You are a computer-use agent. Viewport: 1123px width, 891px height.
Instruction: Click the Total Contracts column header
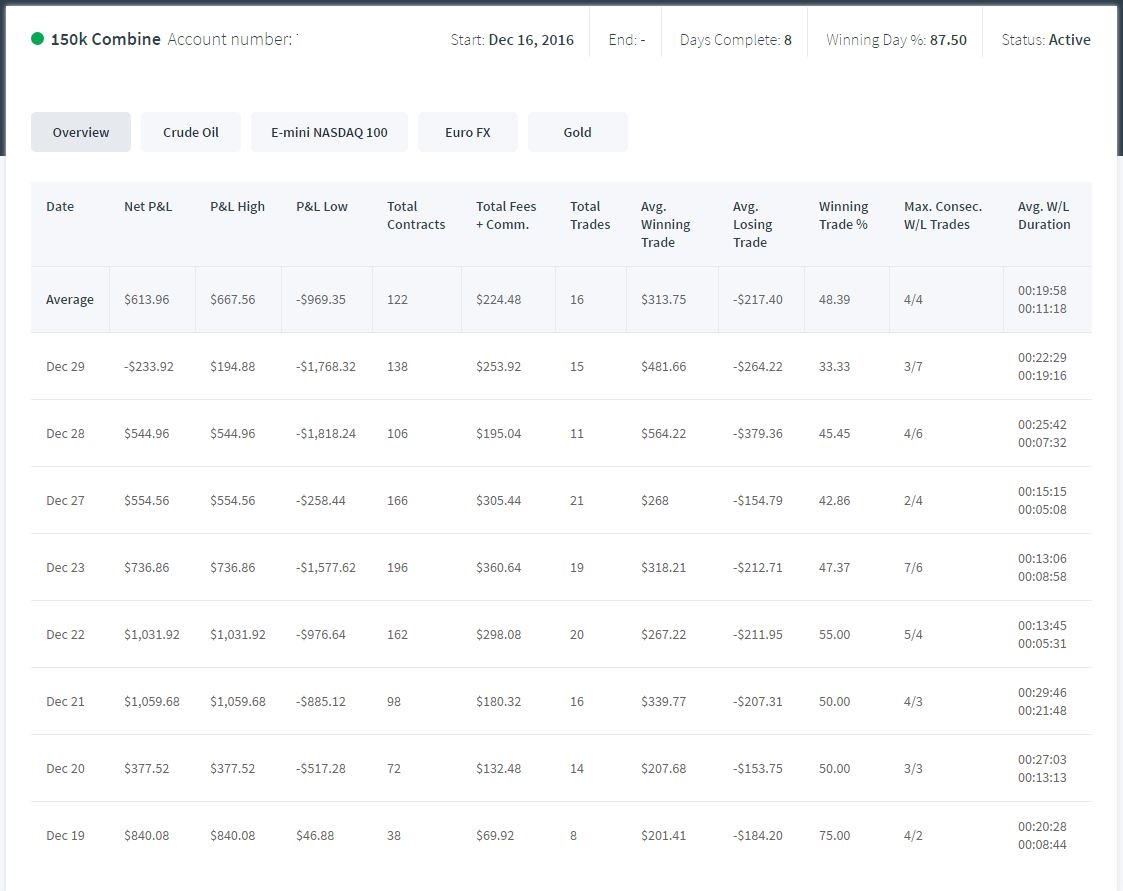[x=416, y=215]
